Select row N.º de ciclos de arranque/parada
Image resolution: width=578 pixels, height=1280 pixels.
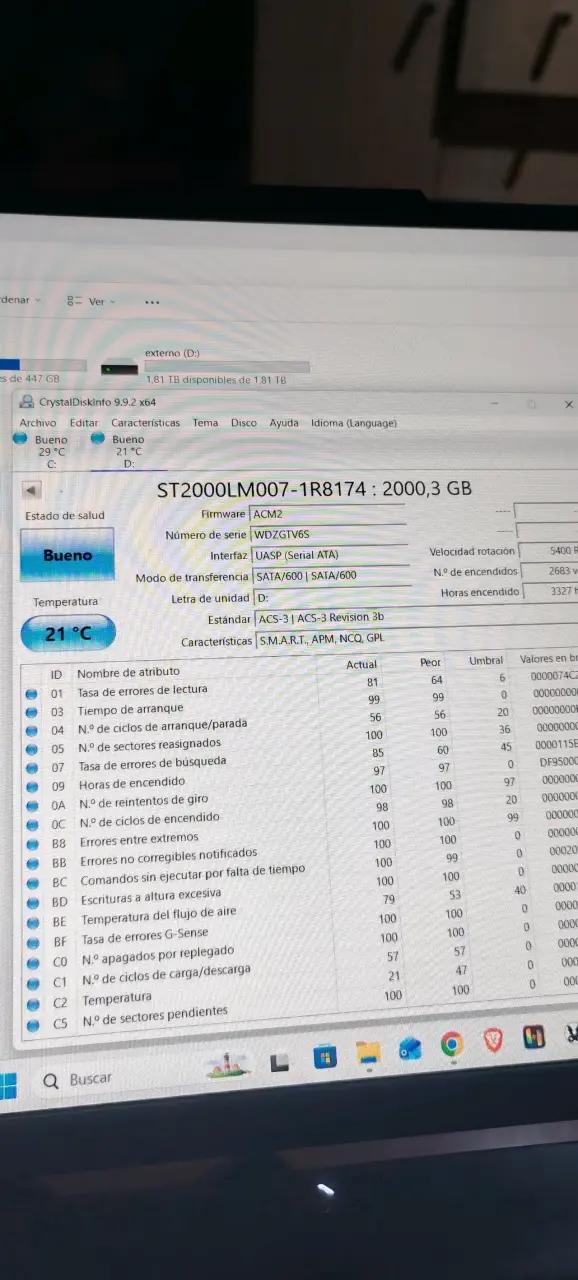(x=299, y=723)
